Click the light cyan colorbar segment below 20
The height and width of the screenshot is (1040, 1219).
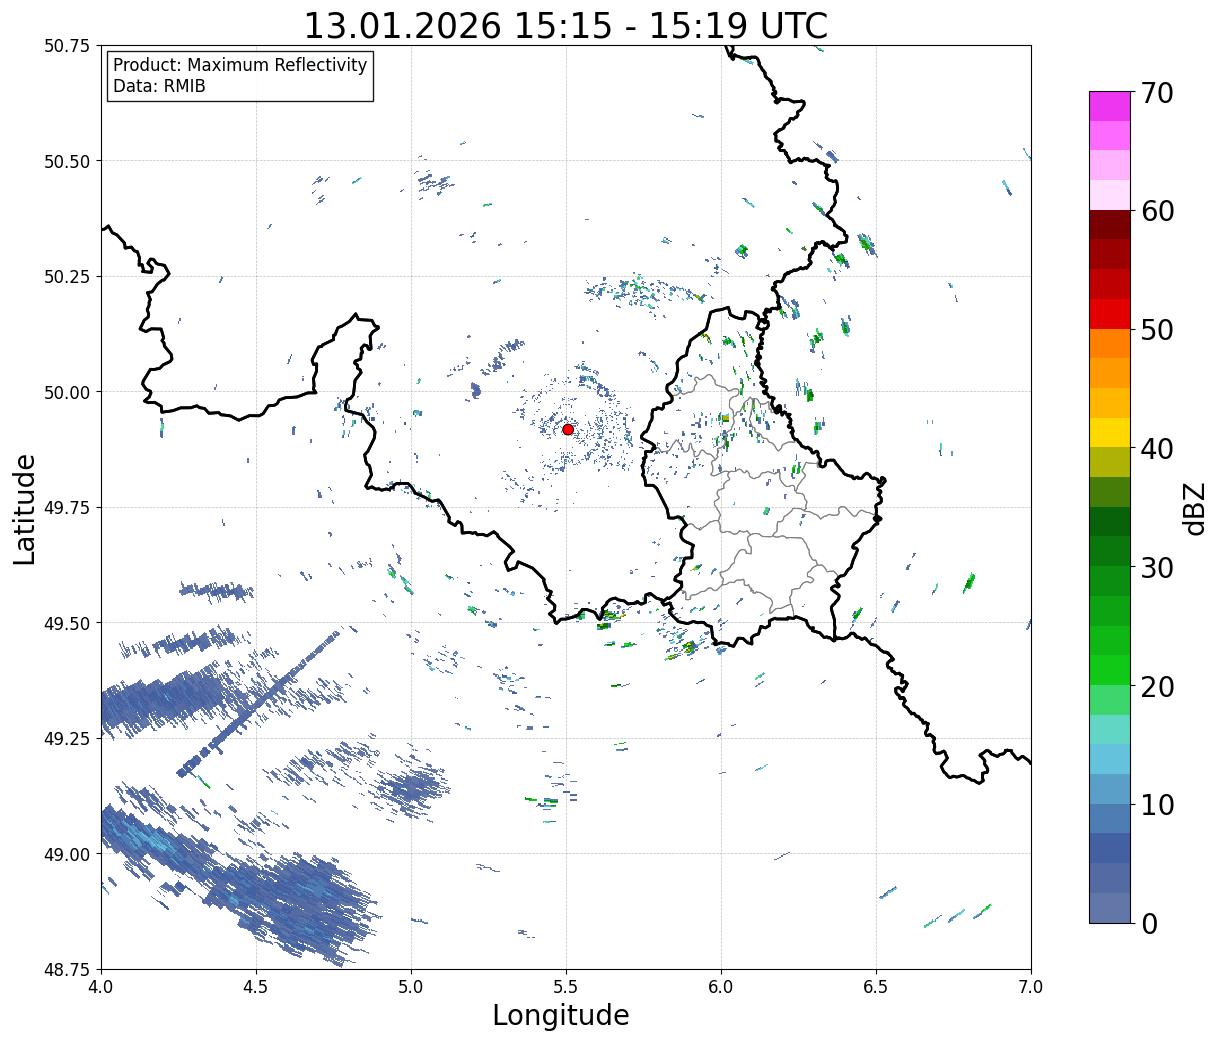tap(1110, 729)
